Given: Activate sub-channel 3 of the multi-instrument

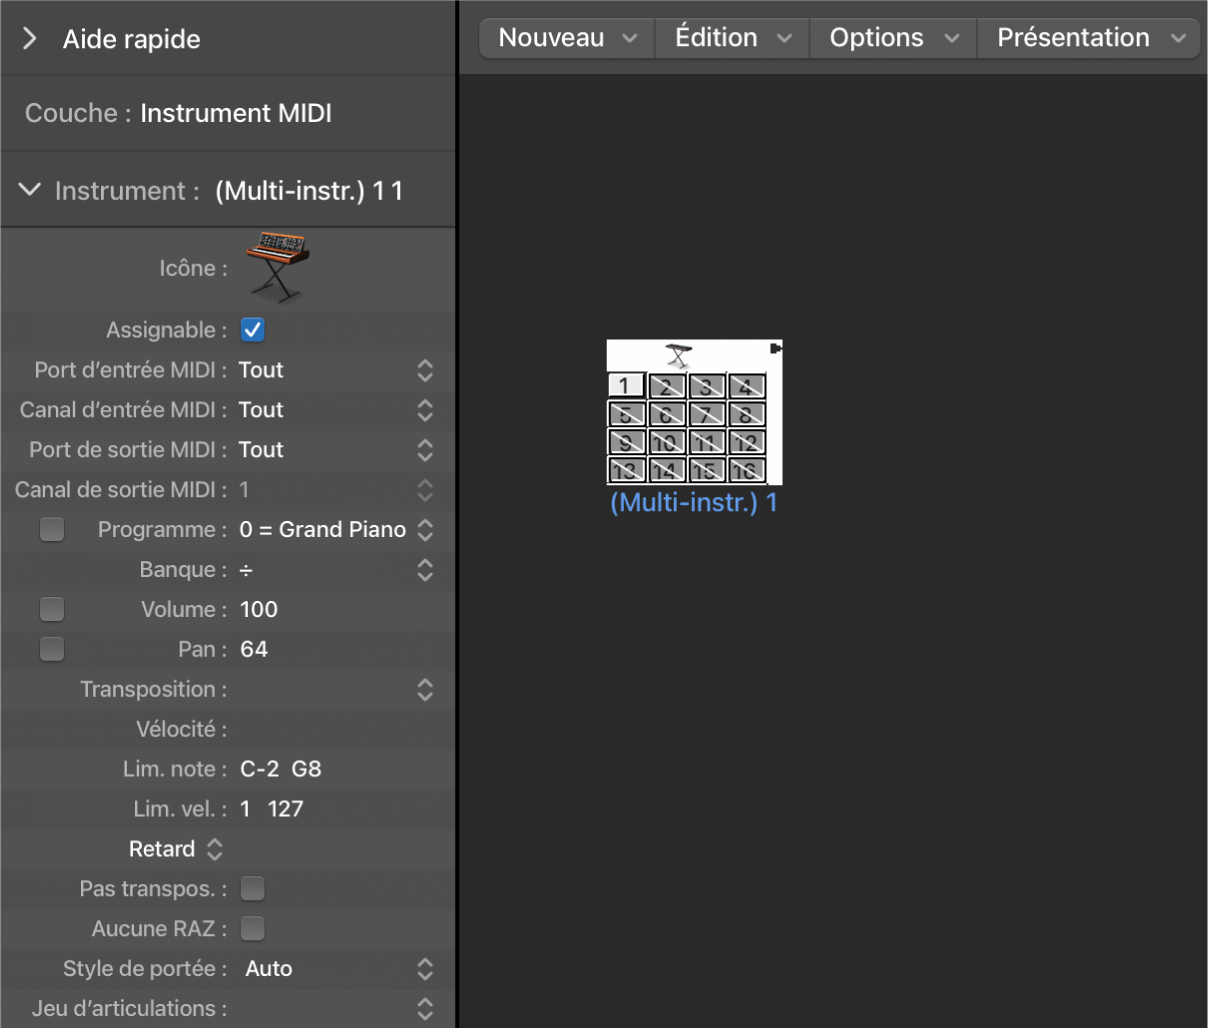Looking at the screenshot, I should click(707, 386).
